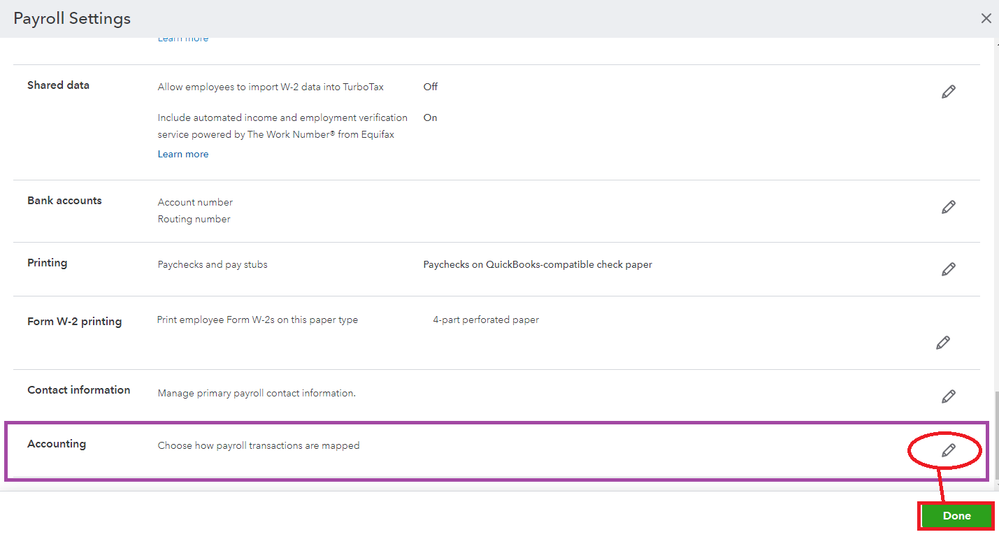Click the Equifax verification On value
The image size is (999, 537).
[430, 118]
